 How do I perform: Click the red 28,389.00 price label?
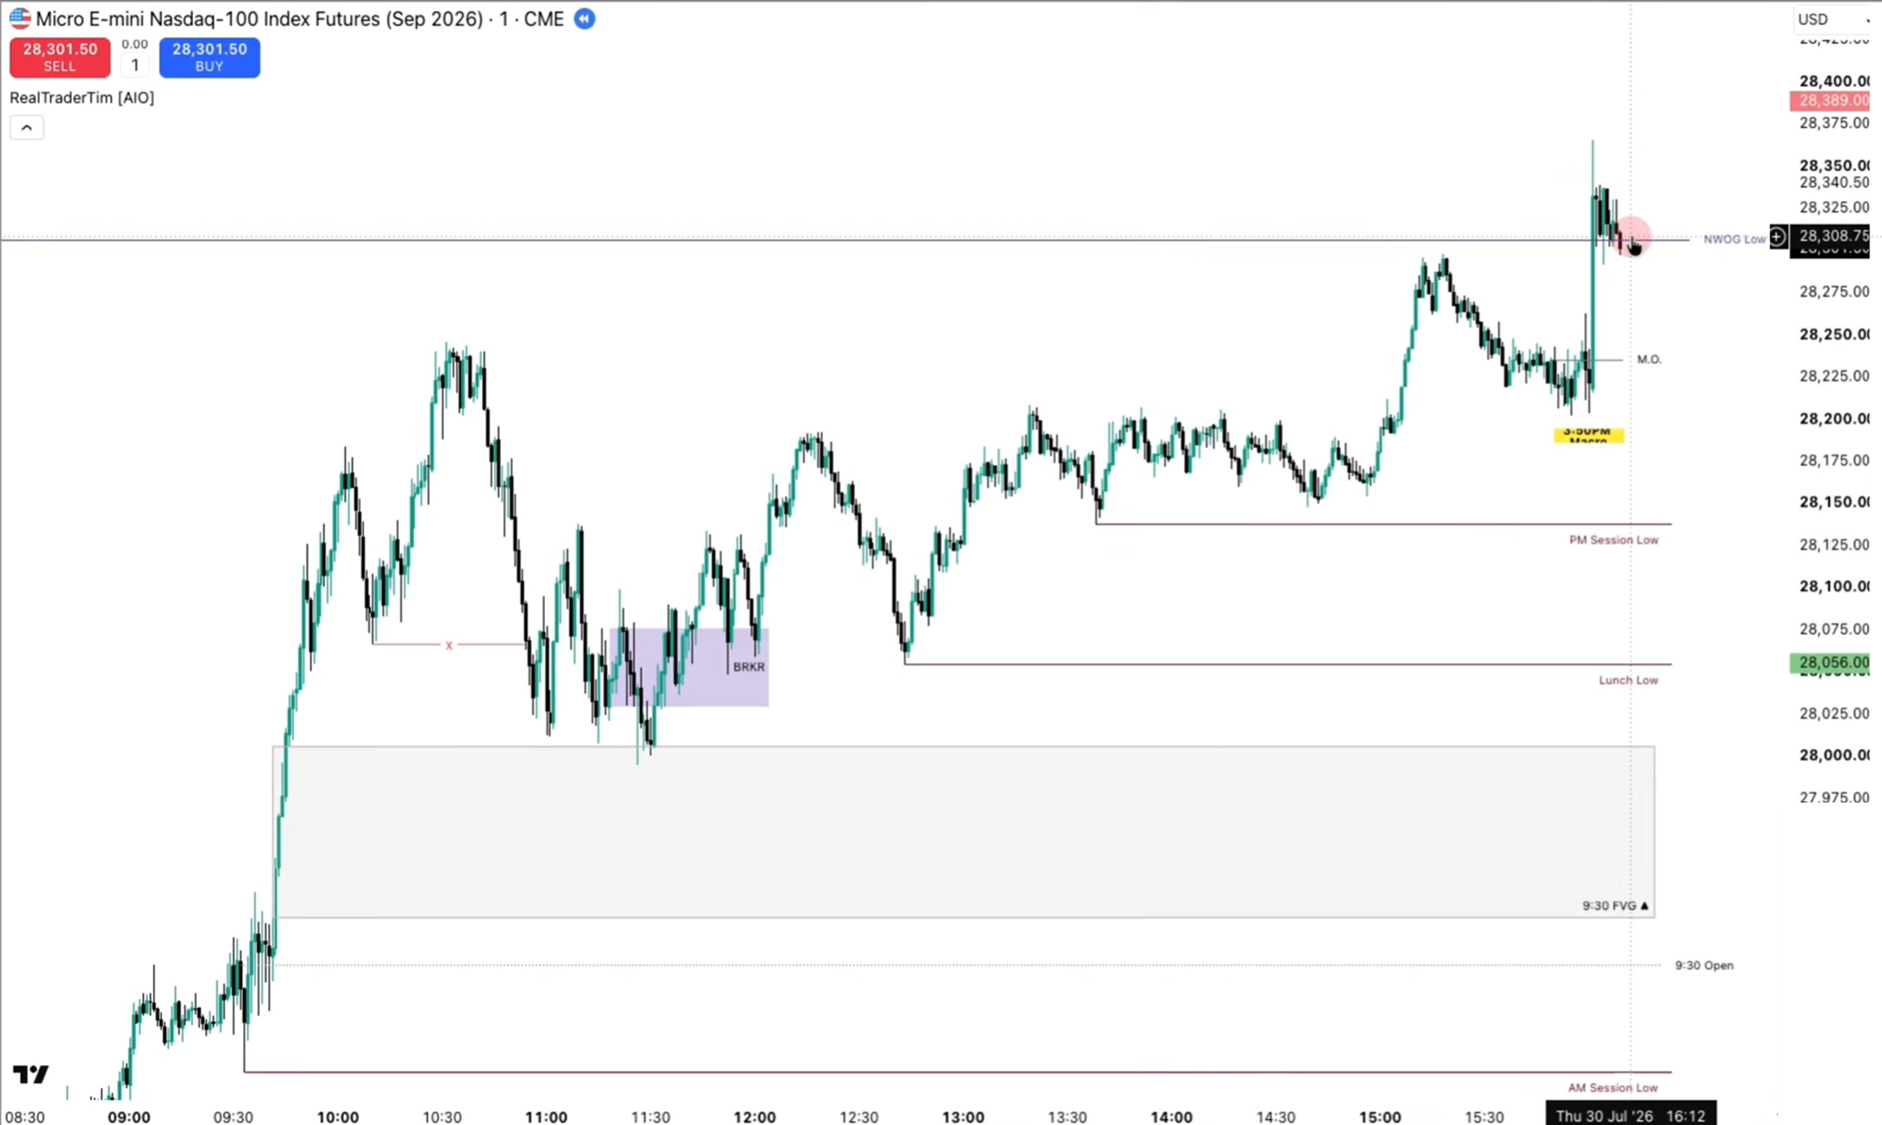(1829, 100)
